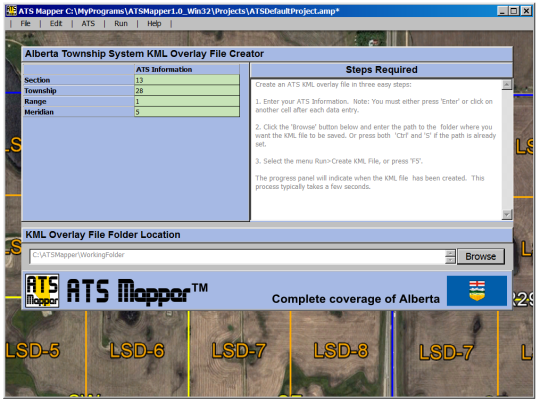
Task: Click the ATS Mapper title bar icon
Action: [11, 11]
